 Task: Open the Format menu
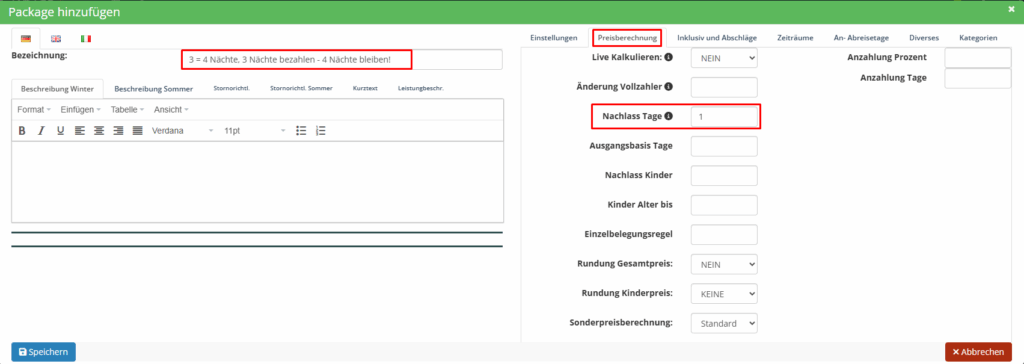(x=34, y=109)
